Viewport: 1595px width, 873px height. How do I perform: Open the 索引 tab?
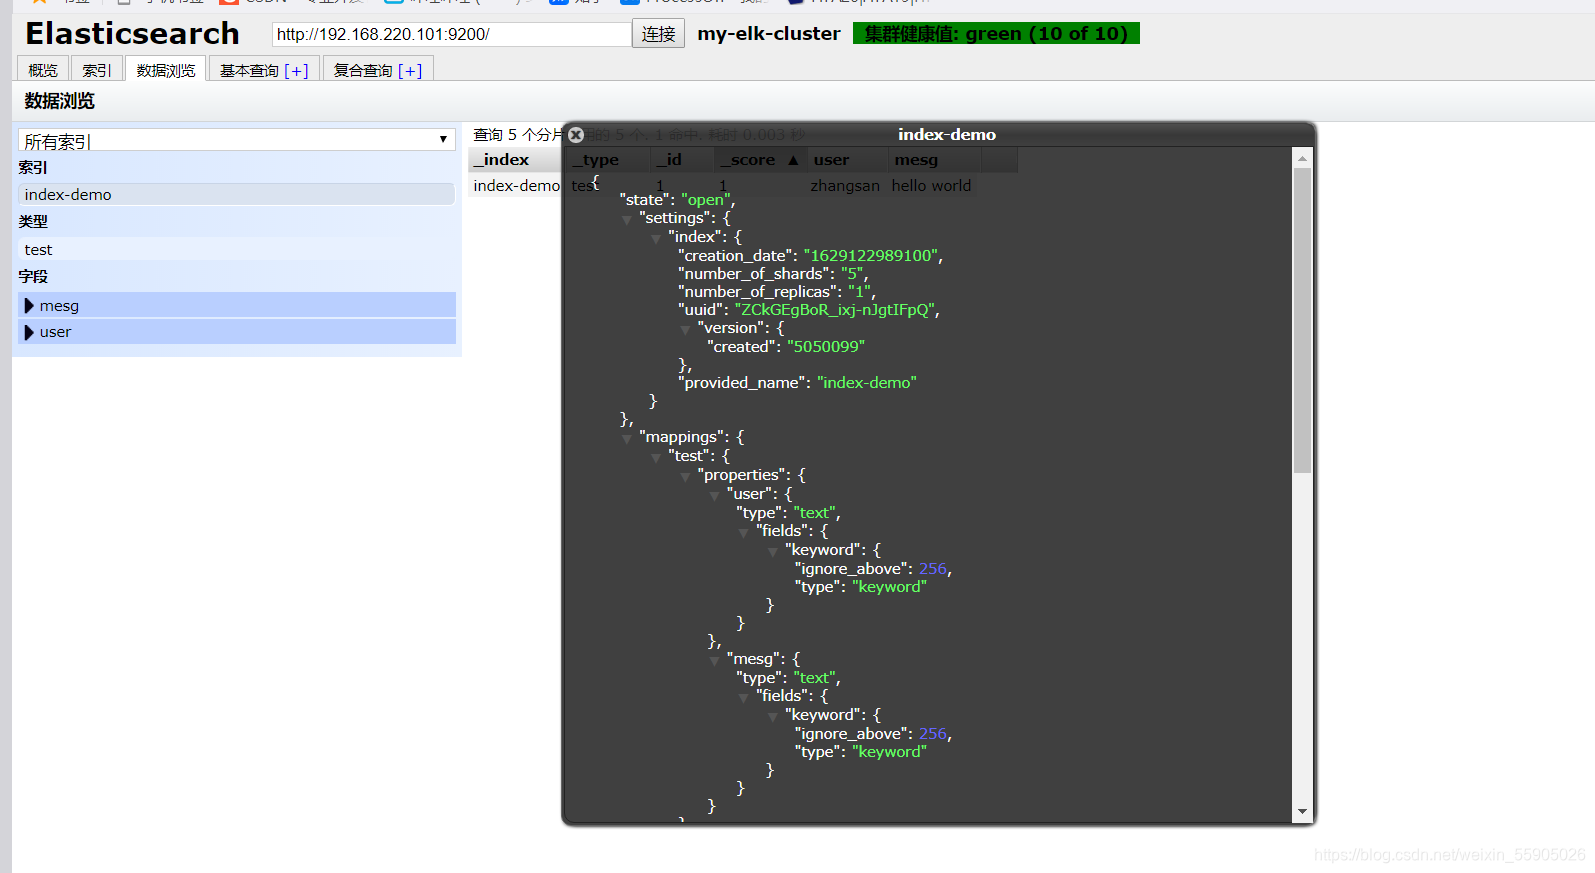coord(97,70)
